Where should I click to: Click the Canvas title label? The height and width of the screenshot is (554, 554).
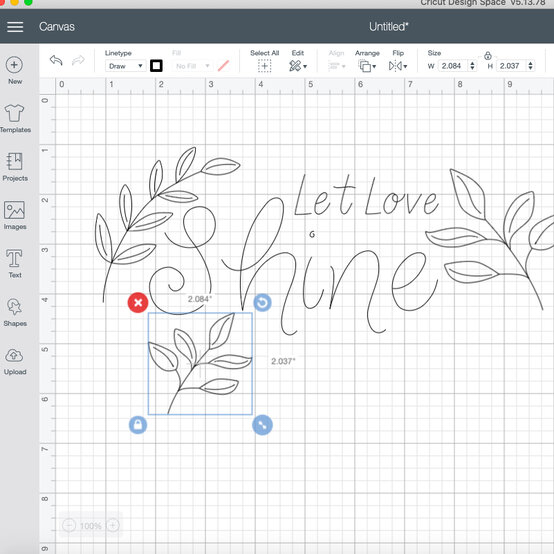point(57,27)
